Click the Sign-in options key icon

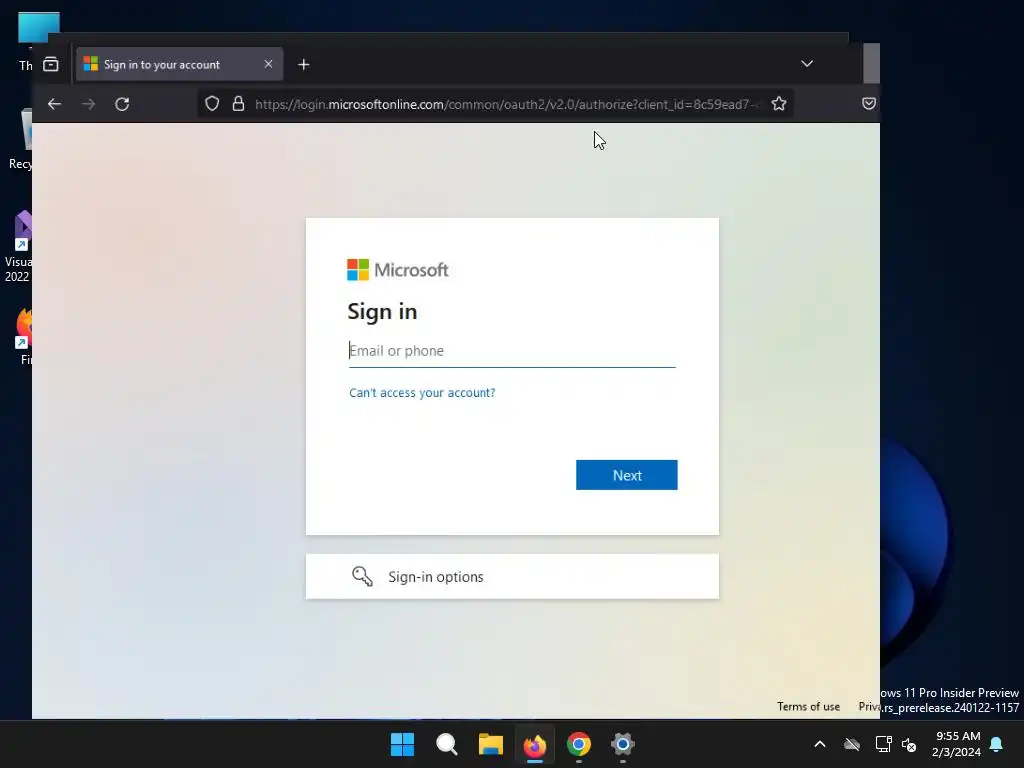pos(362,576)
